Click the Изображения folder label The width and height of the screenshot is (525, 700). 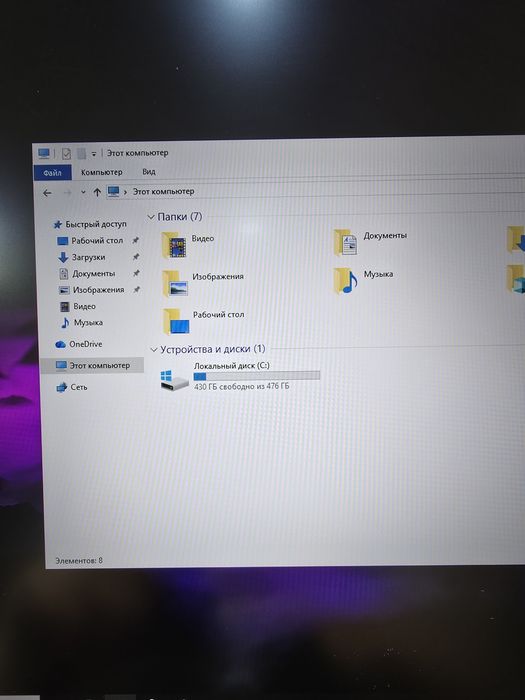(218, 276)
